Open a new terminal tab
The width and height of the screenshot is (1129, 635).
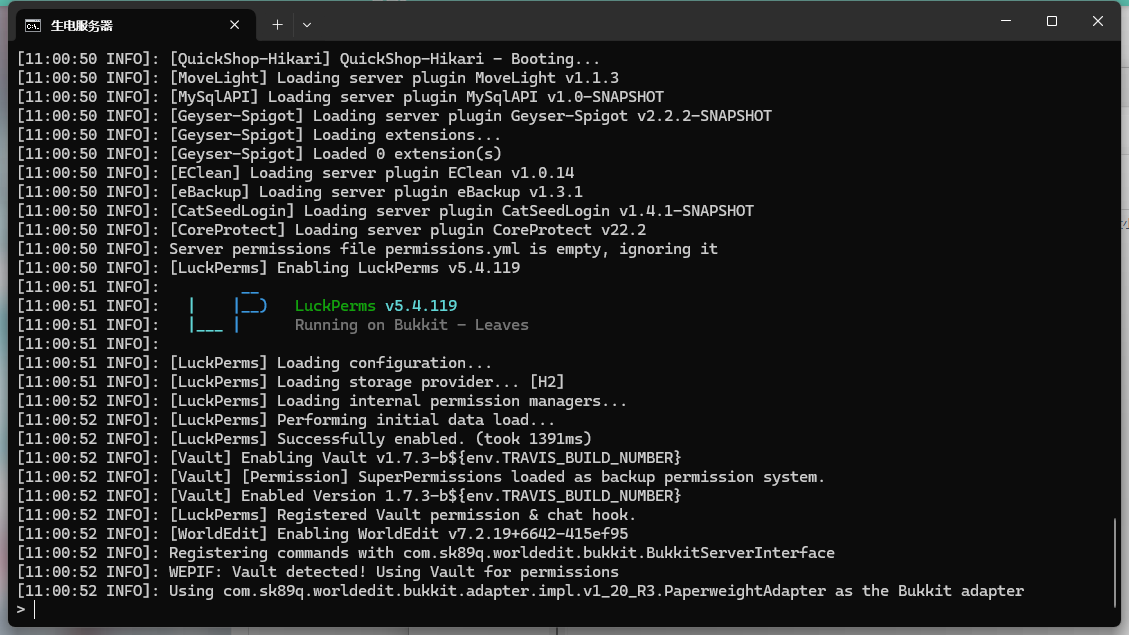coord(277,24)
